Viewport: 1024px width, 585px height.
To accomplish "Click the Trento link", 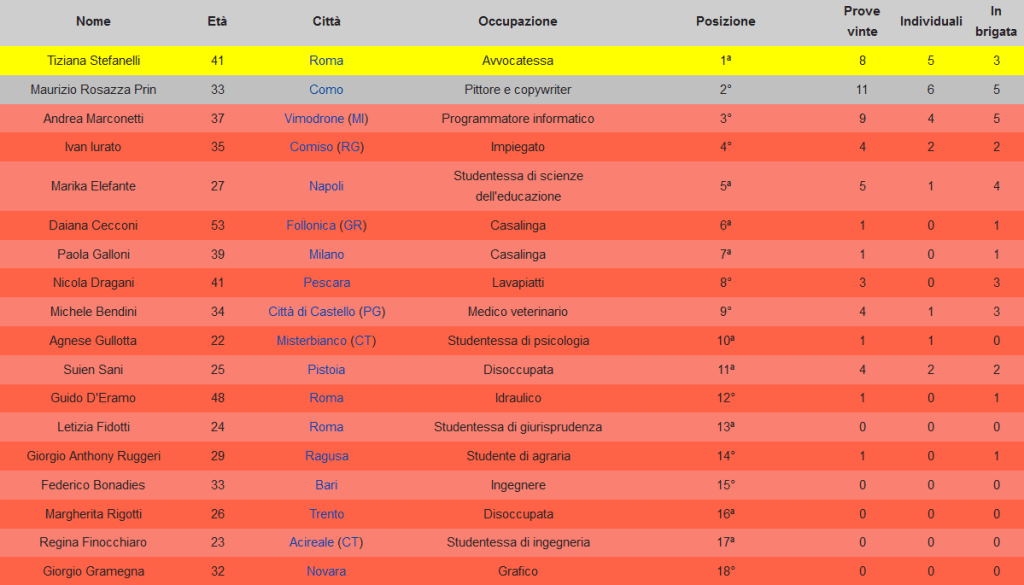I will tap(326, 514).
